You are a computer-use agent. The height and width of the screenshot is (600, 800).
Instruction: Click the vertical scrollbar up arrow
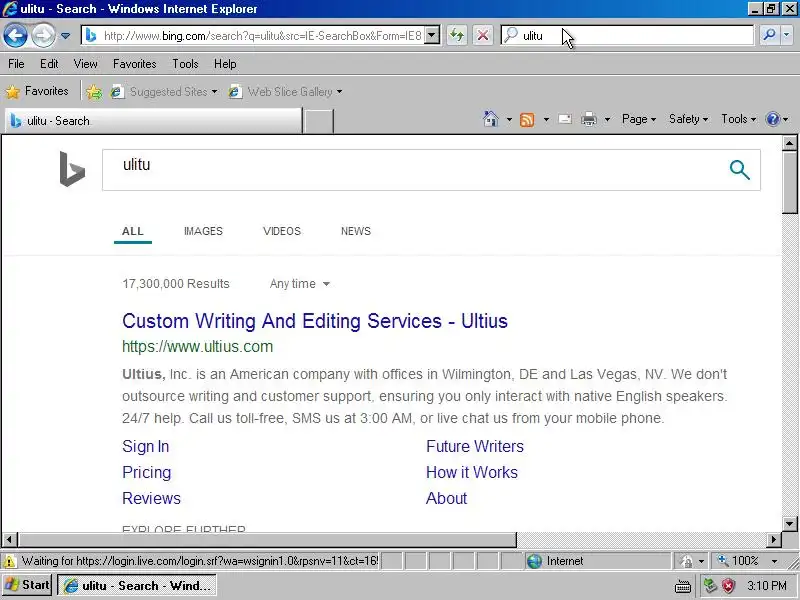click(x=790, y=143)
